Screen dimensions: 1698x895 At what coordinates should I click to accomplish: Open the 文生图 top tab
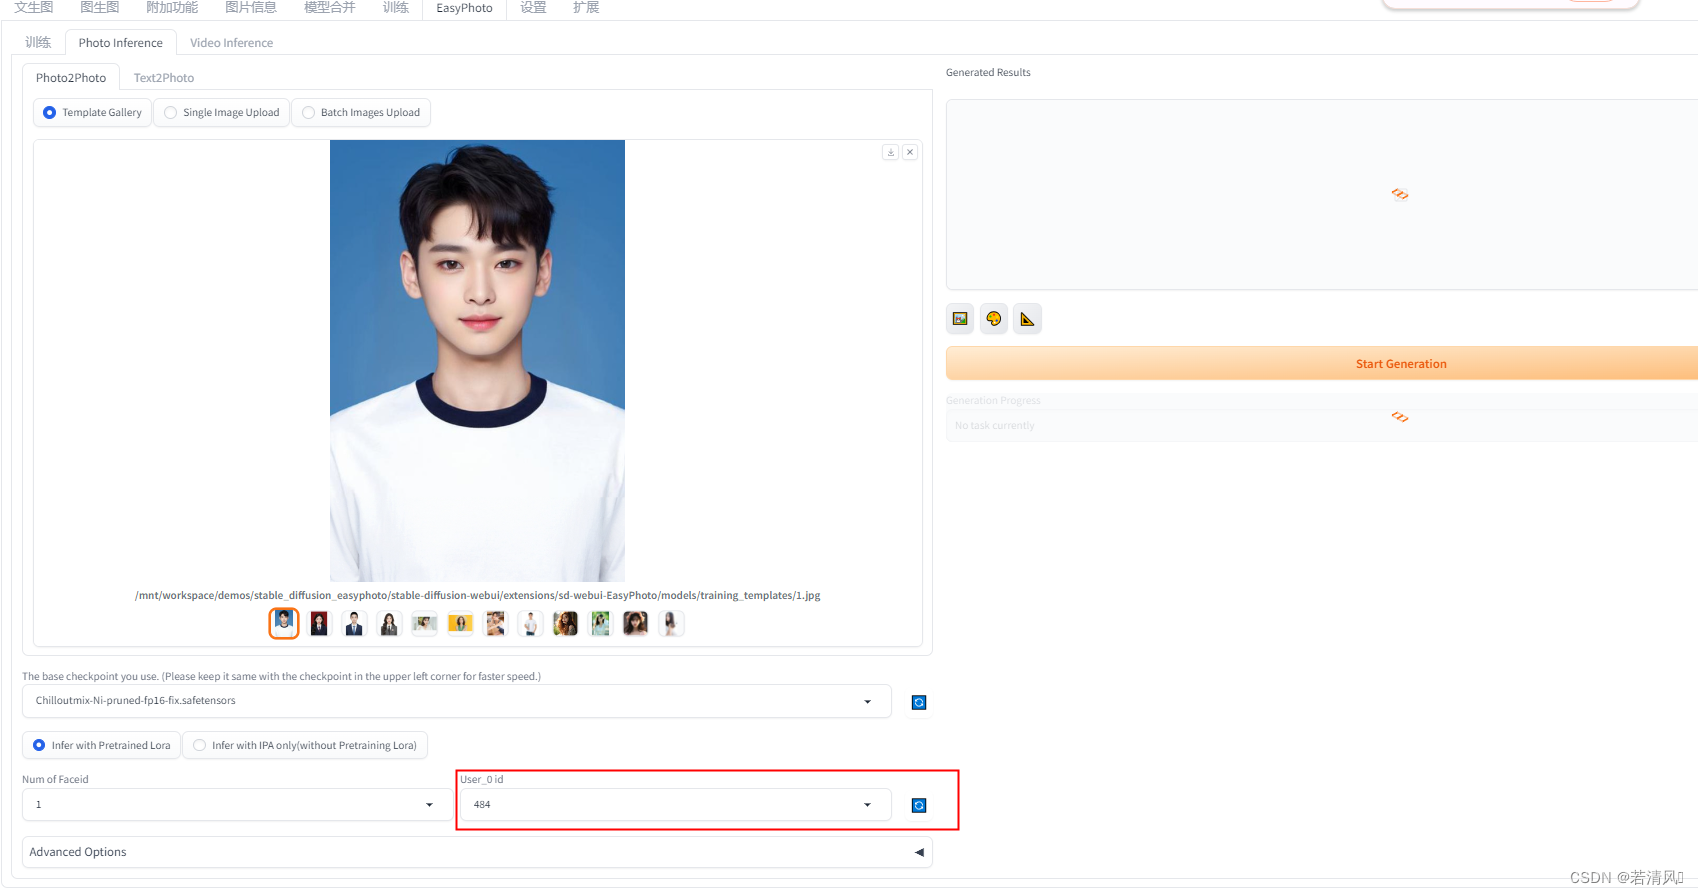[x=34, y=8]
